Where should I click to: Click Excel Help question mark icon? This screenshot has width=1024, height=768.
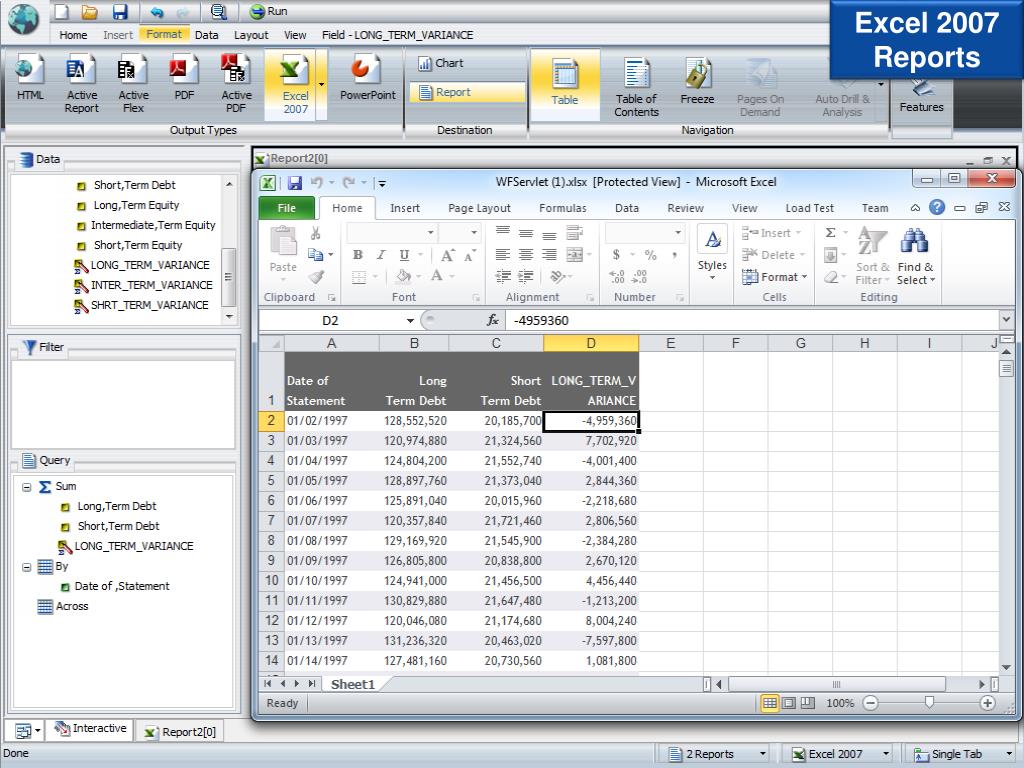tap(936, 207)
